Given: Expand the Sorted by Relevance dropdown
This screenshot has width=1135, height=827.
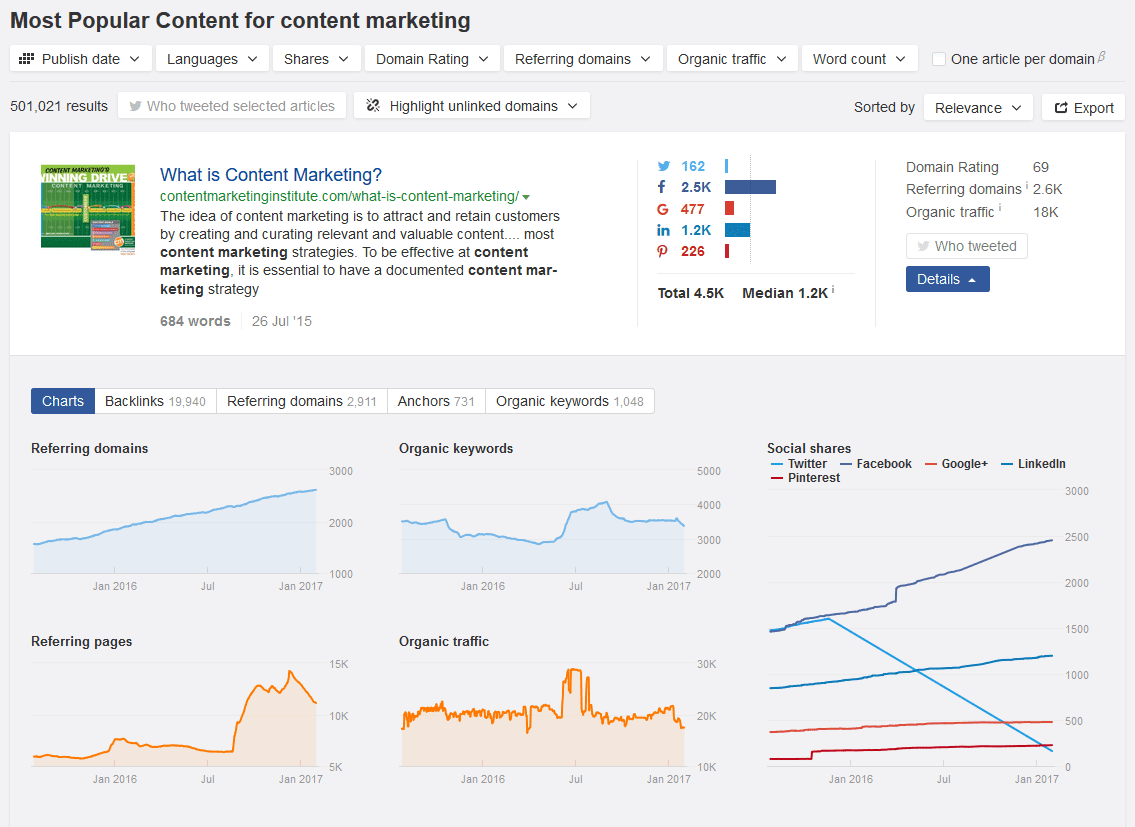Looking at the screenshot, I should 978,107.
